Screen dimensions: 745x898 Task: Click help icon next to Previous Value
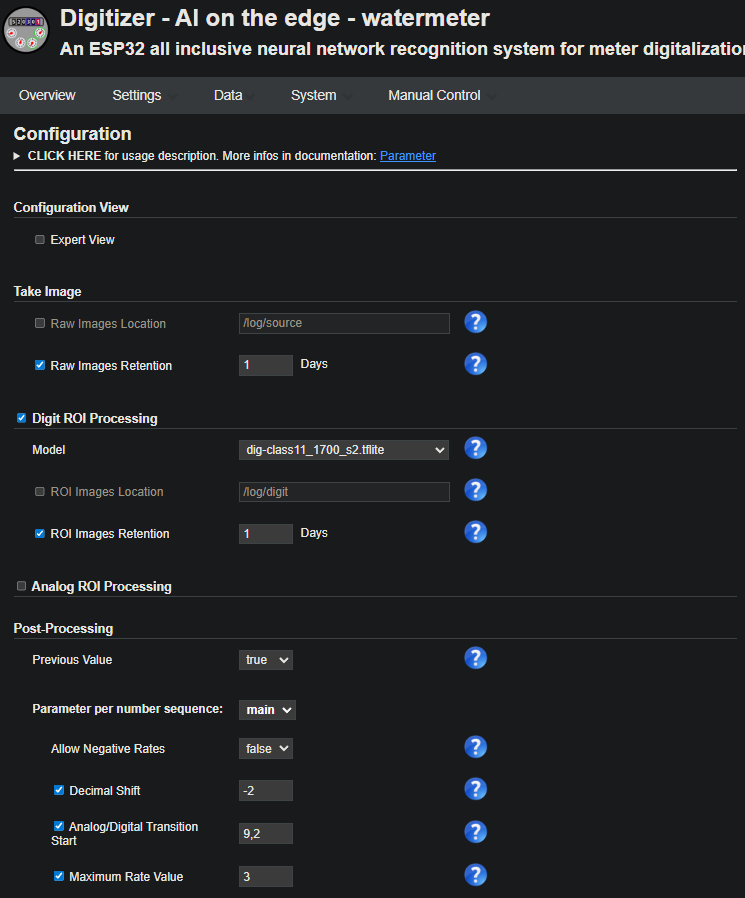point(476,658)
